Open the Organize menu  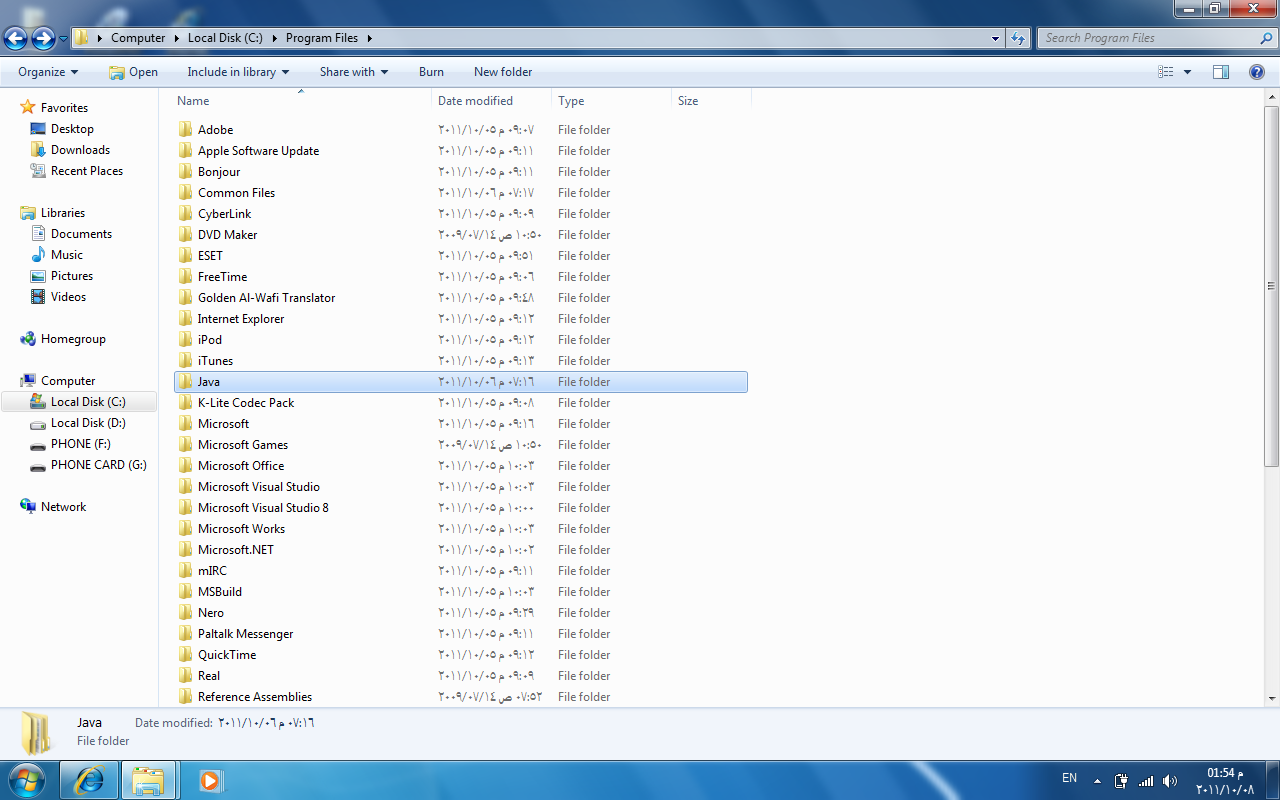click(48, 72)
